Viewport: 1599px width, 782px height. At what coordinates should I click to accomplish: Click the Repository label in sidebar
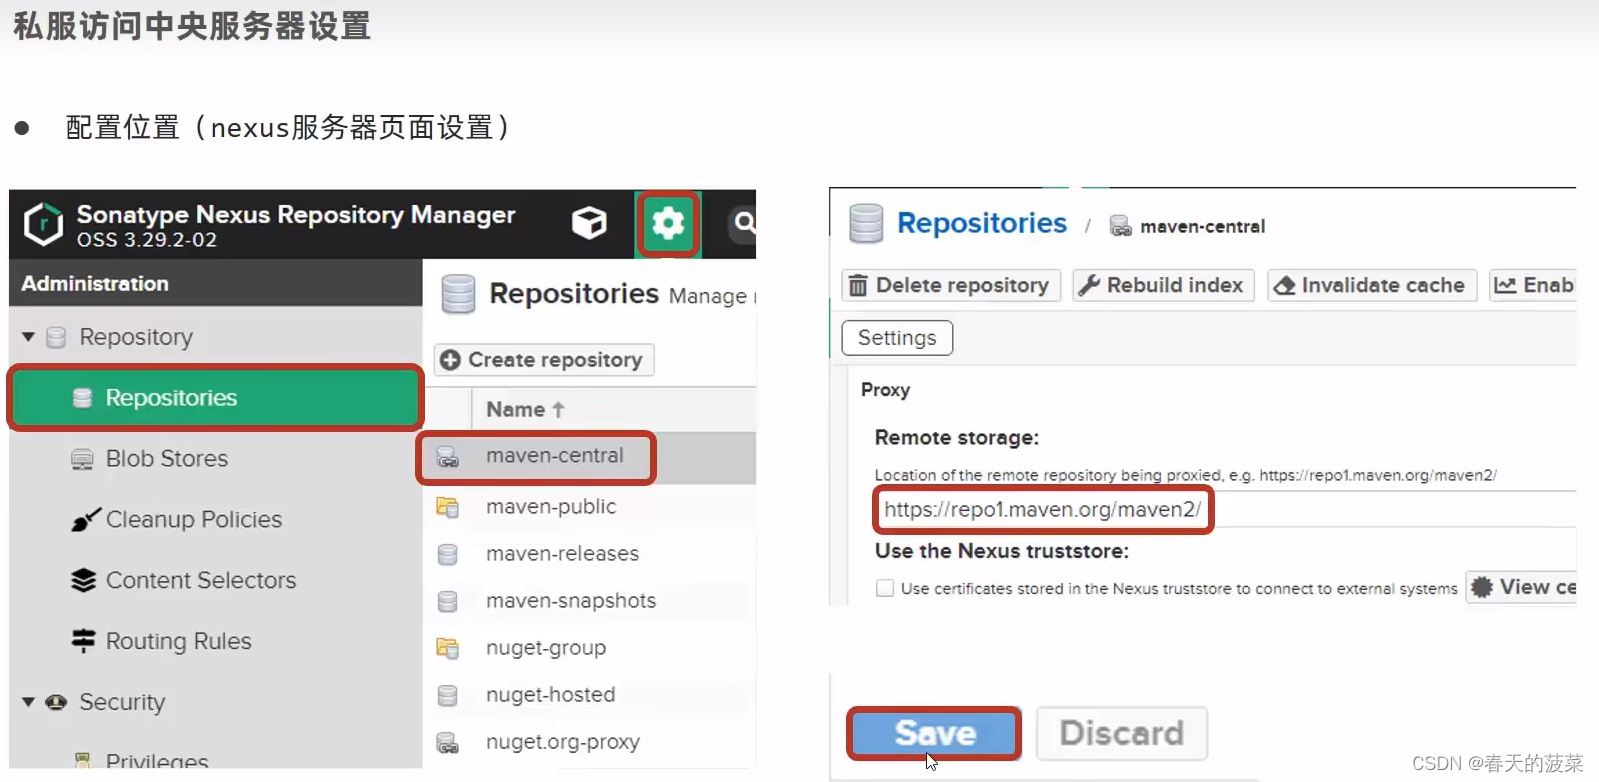click(x=136, y=337)
